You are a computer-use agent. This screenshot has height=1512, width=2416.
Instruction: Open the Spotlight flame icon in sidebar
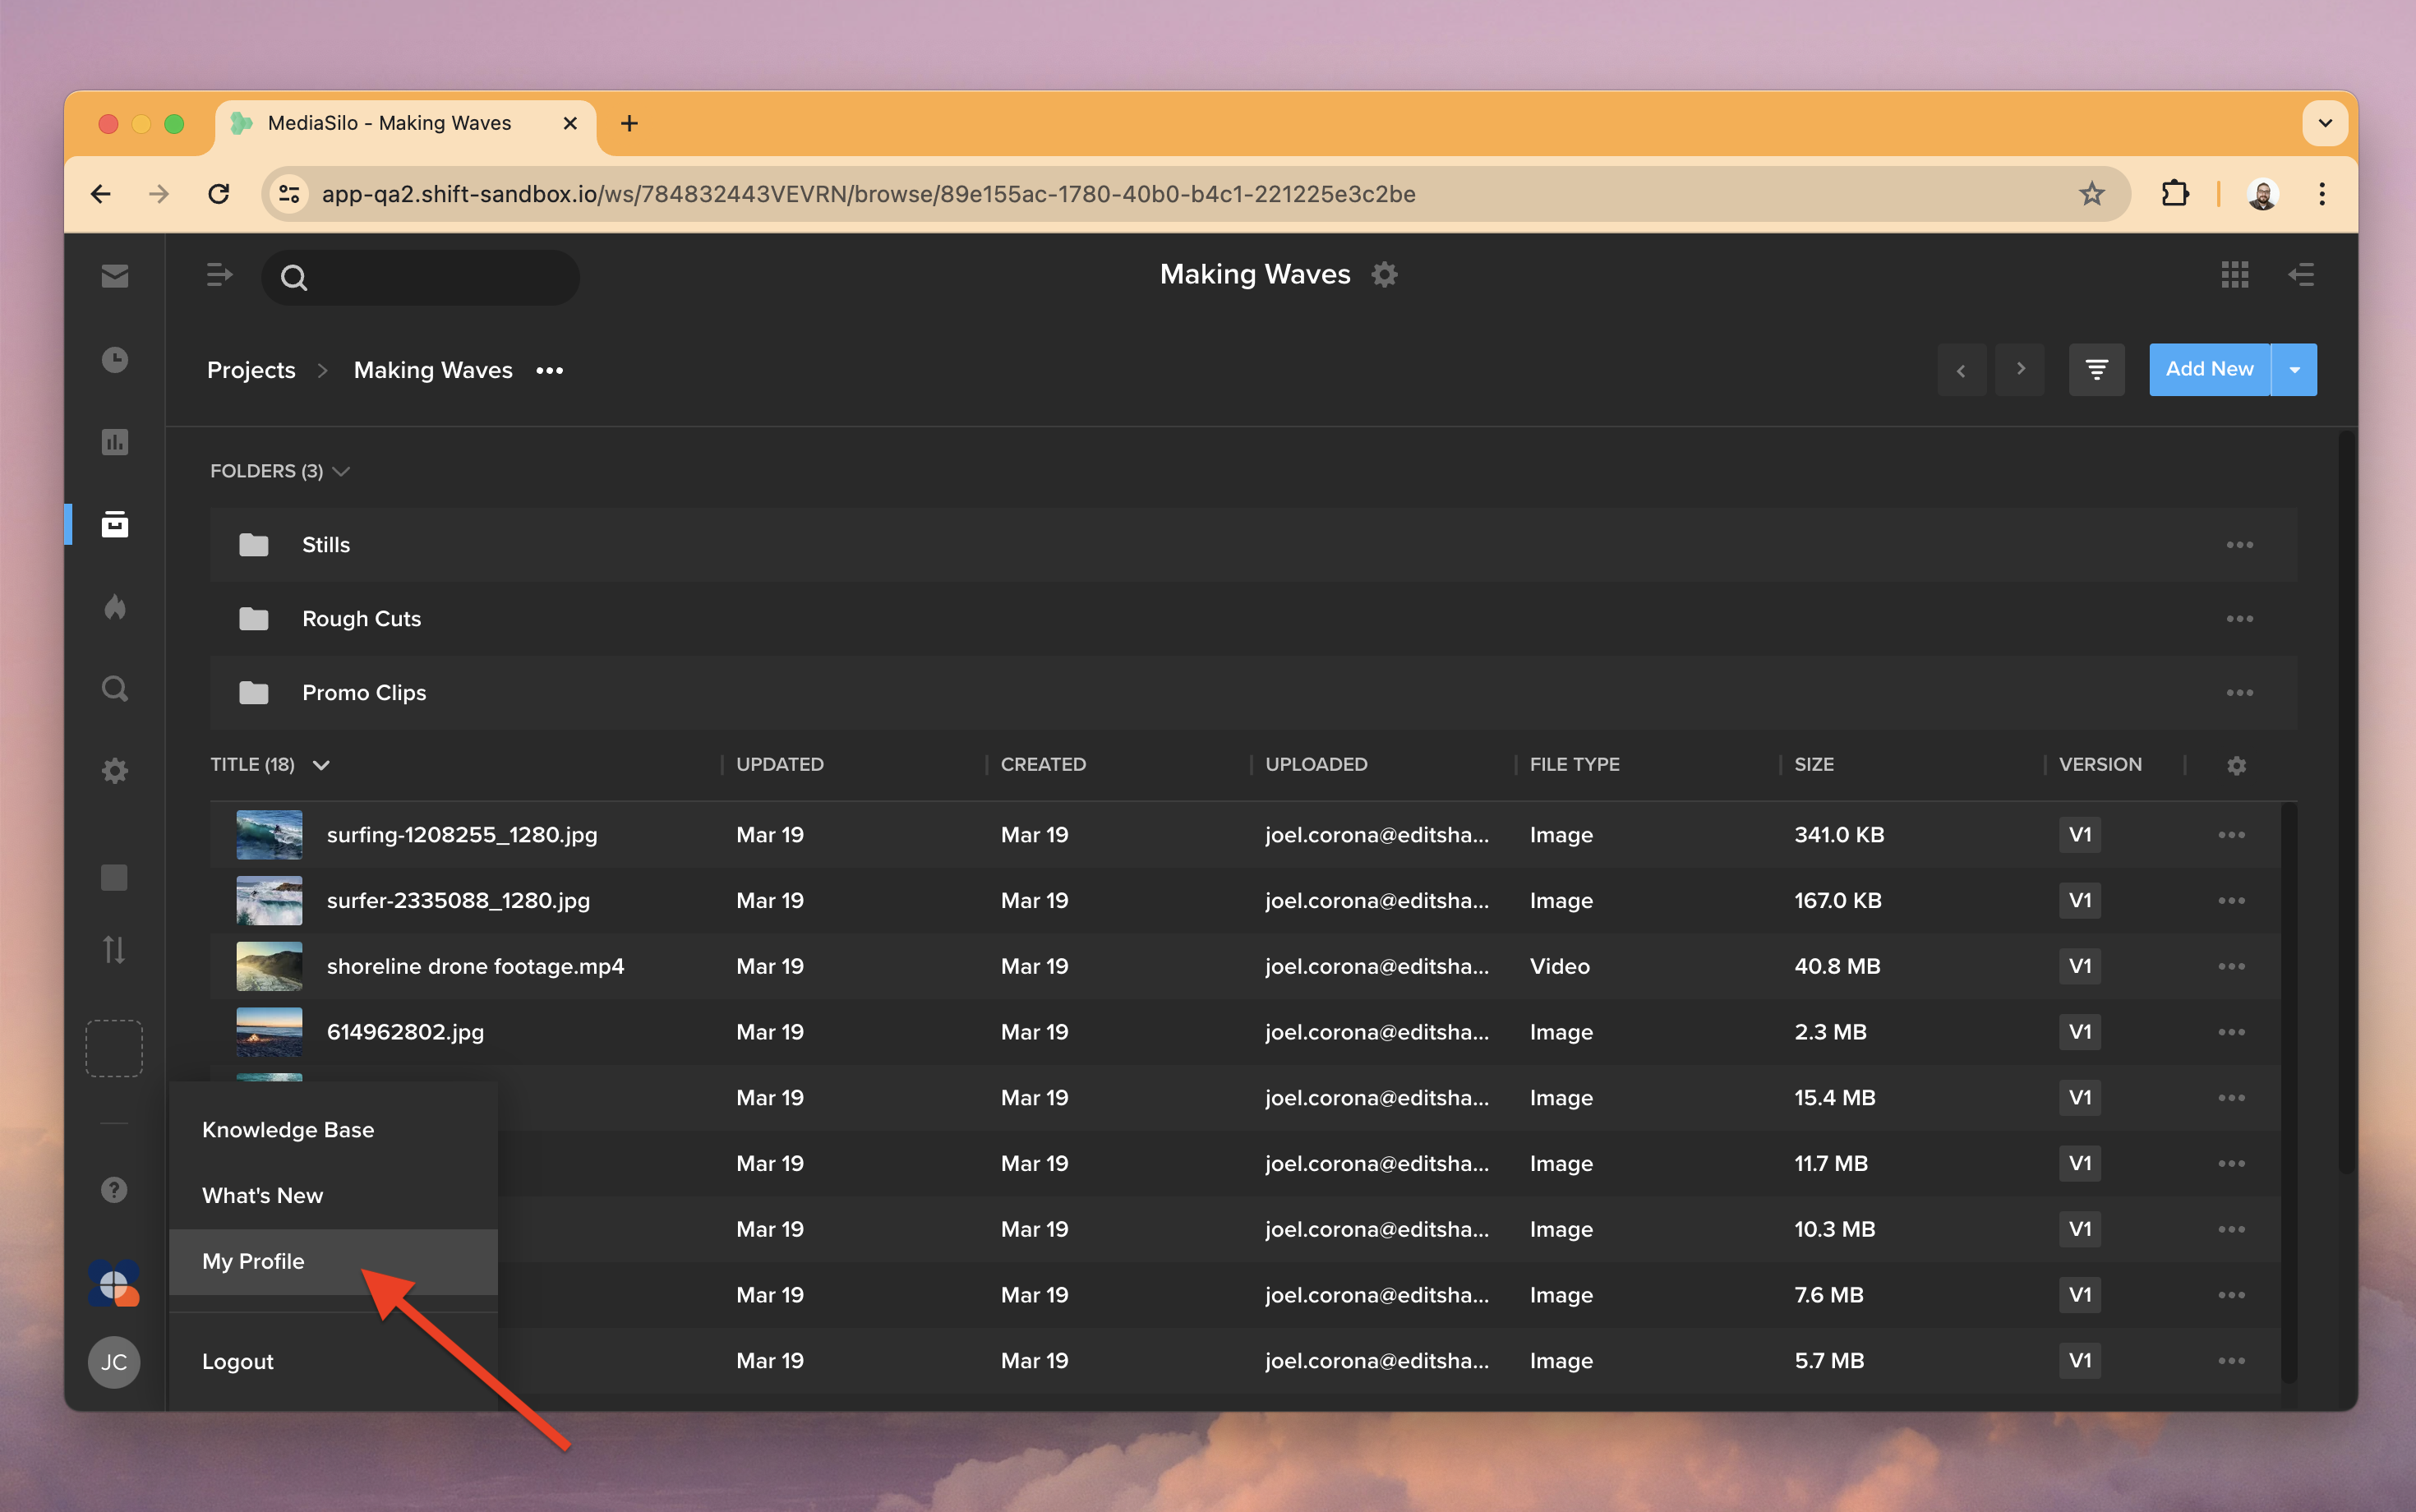pos(114,607)
